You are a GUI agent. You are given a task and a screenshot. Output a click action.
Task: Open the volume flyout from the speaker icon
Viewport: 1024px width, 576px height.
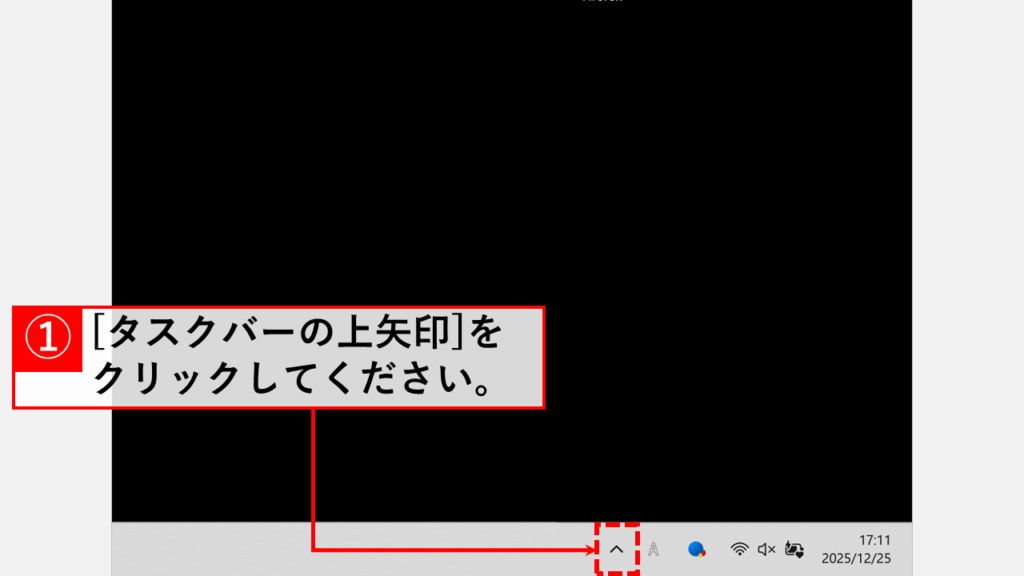(764, 549)
